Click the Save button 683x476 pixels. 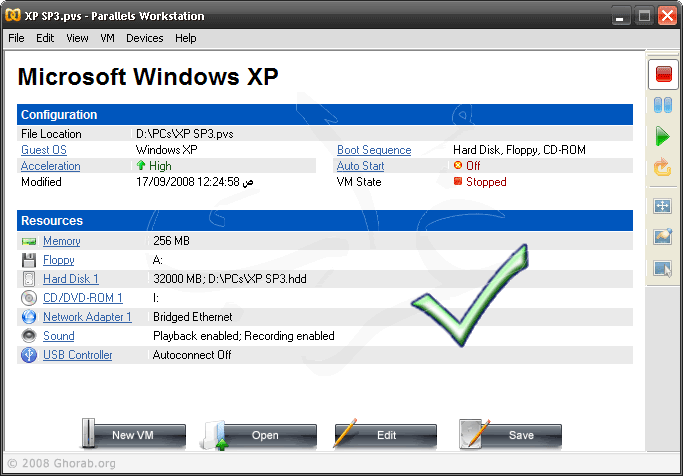[511, 435]
